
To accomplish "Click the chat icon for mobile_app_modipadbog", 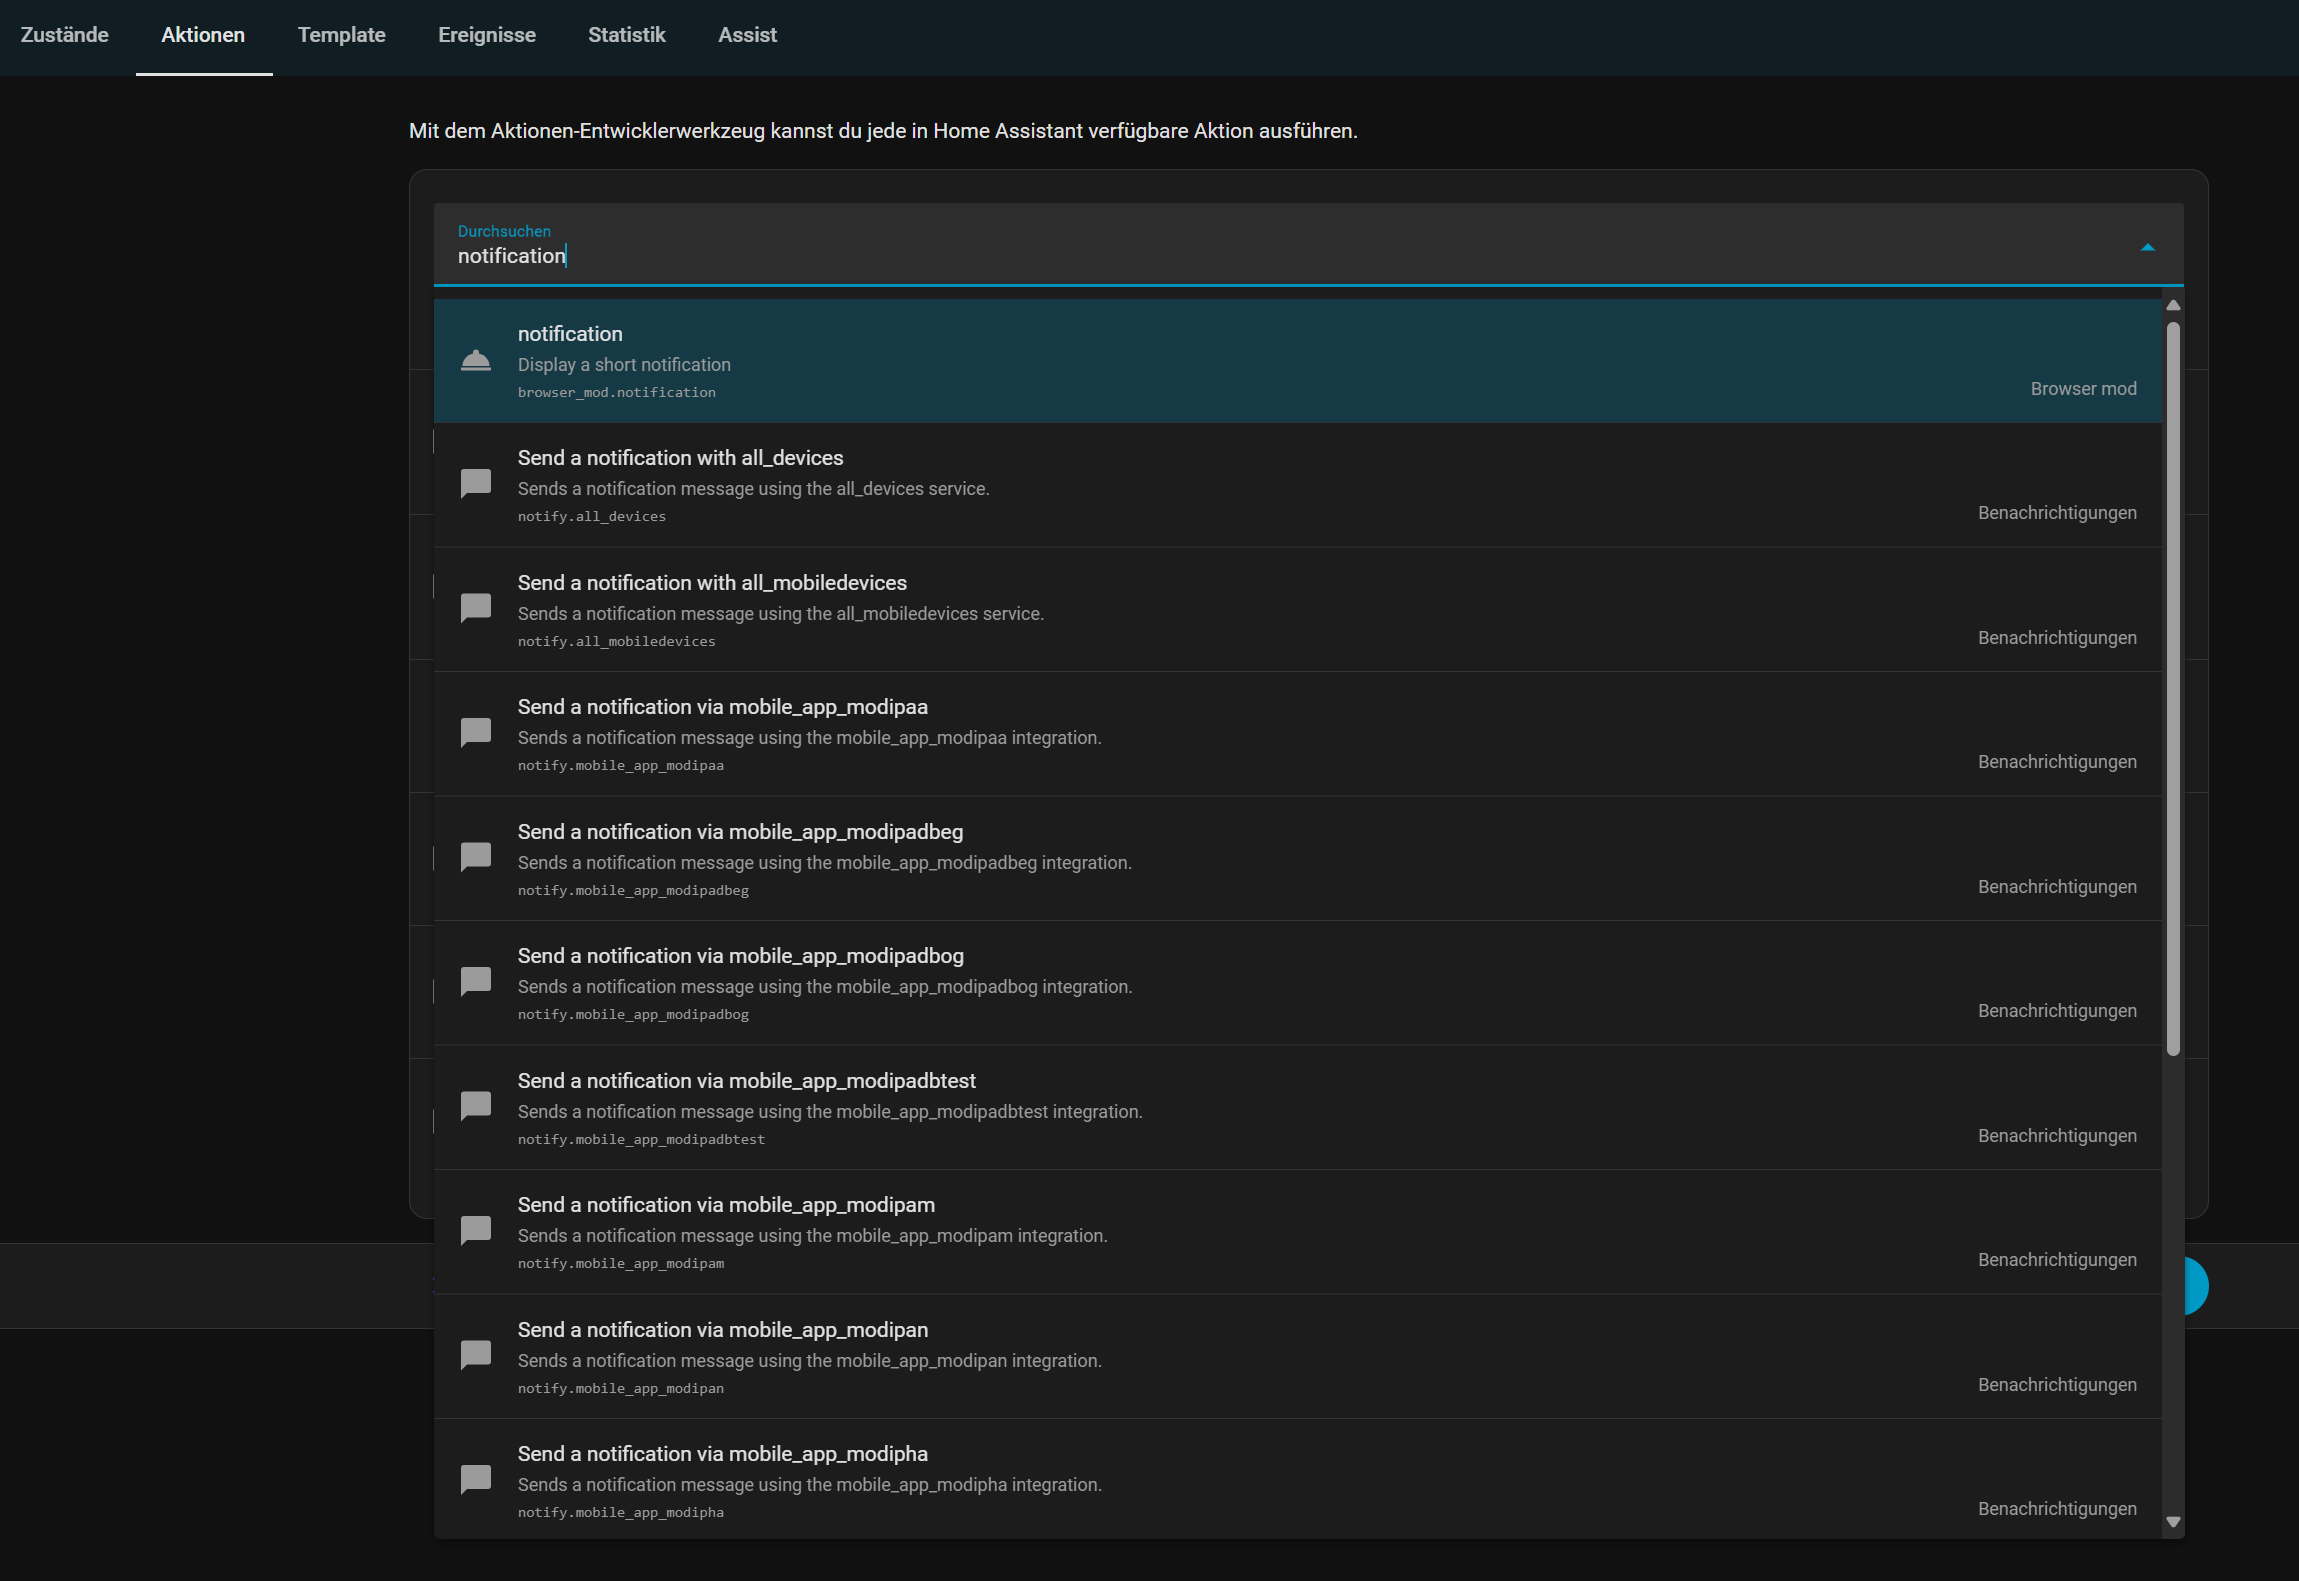I will point(476,982).
